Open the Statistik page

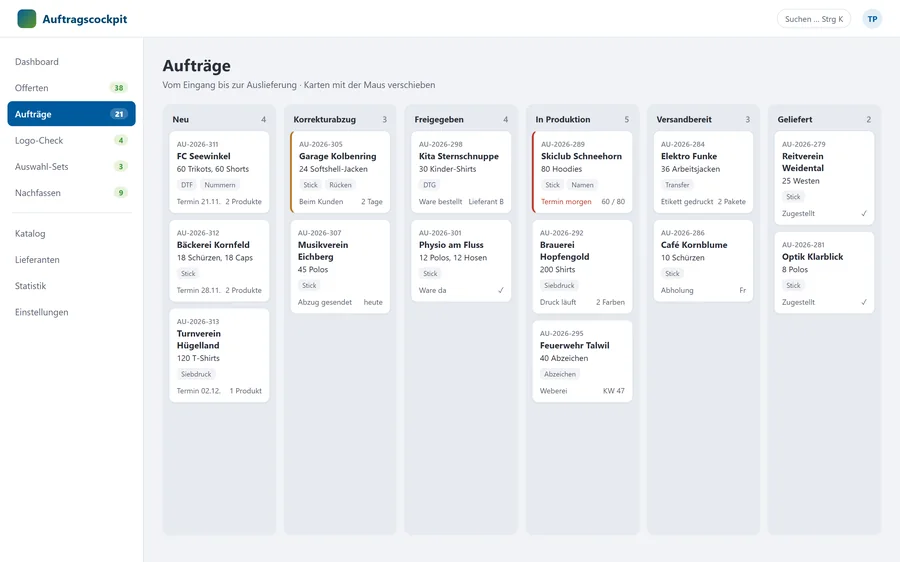pos(71,286)
